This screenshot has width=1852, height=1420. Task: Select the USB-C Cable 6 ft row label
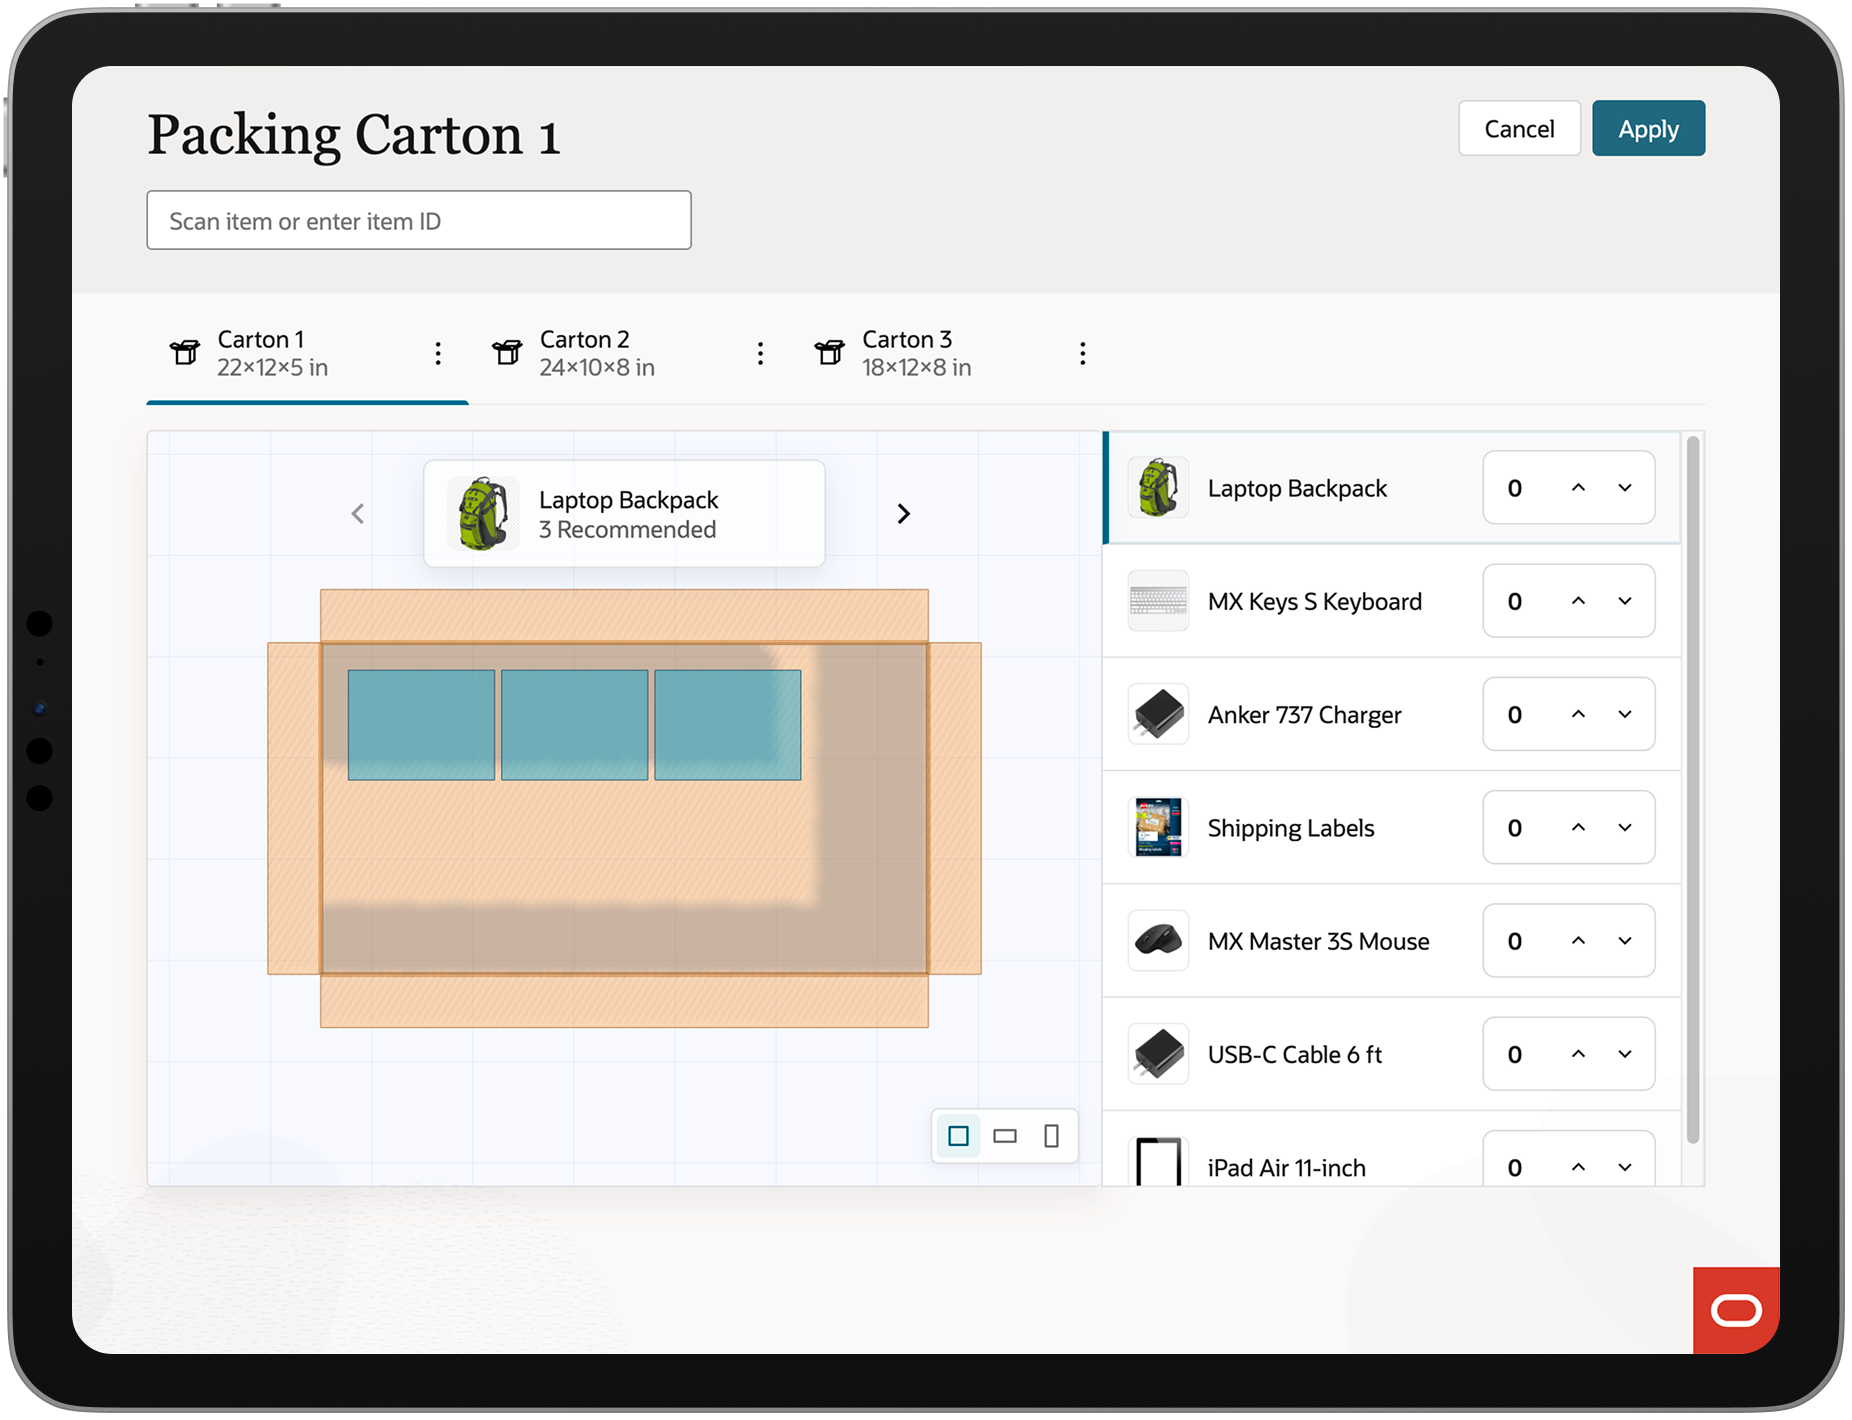pyautogui.click(x=1294, y=1054)
